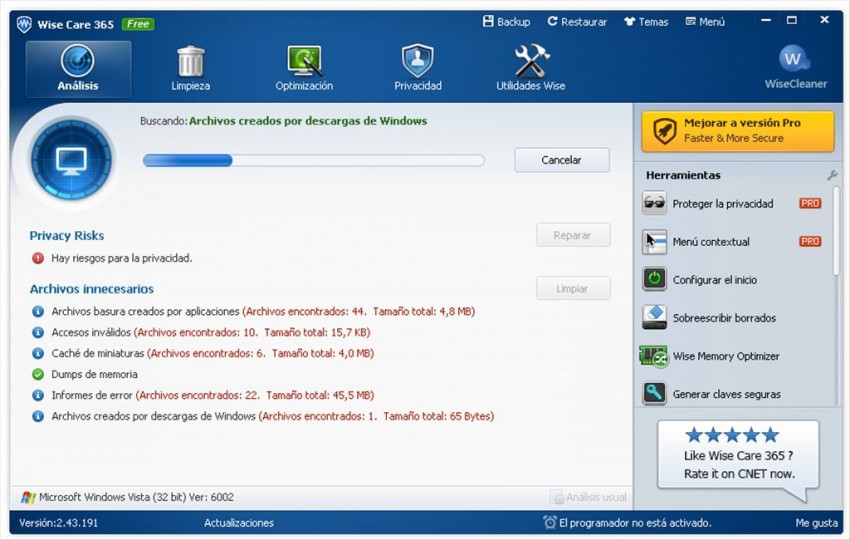The height and width of the screenshot is (540, 850).
Task: Click the PRO badge beside Proteger la privacidad
Action: (x=810, y=203)
